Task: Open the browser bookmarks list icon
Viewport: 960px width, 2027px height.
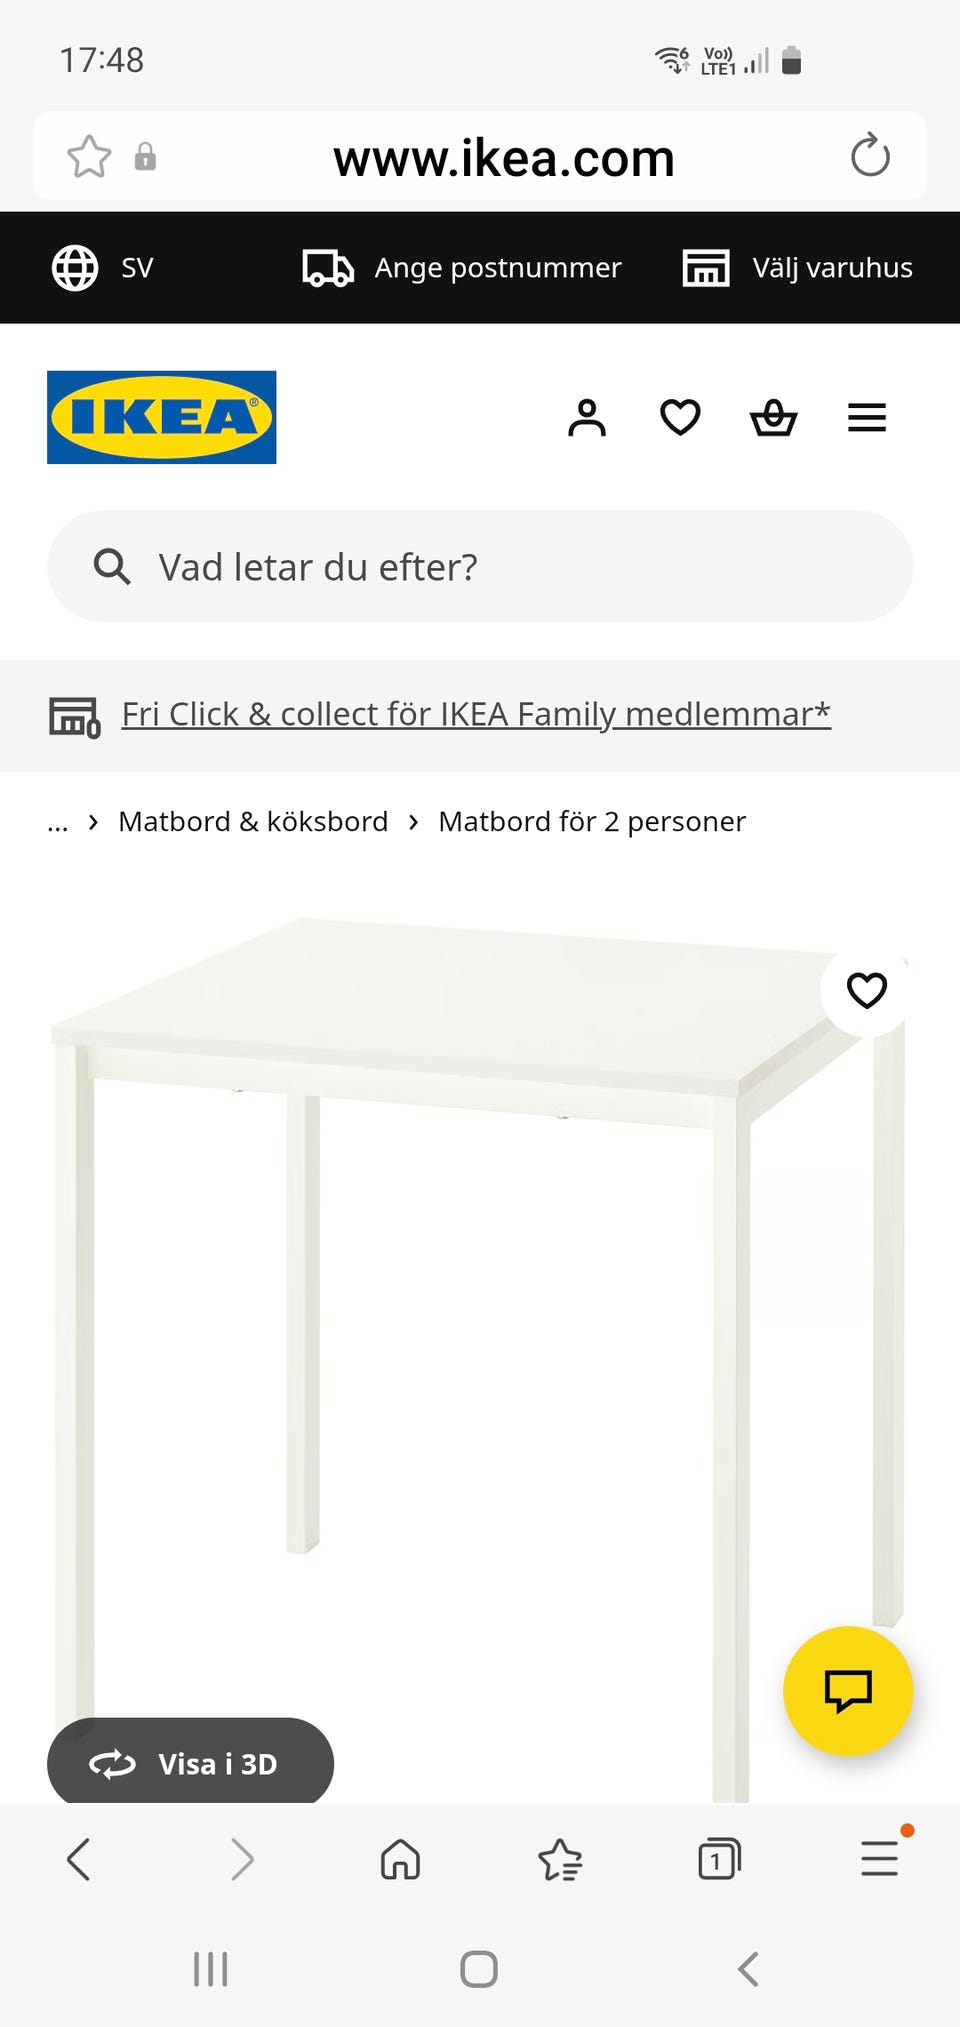Action: tap(560, 1859)
